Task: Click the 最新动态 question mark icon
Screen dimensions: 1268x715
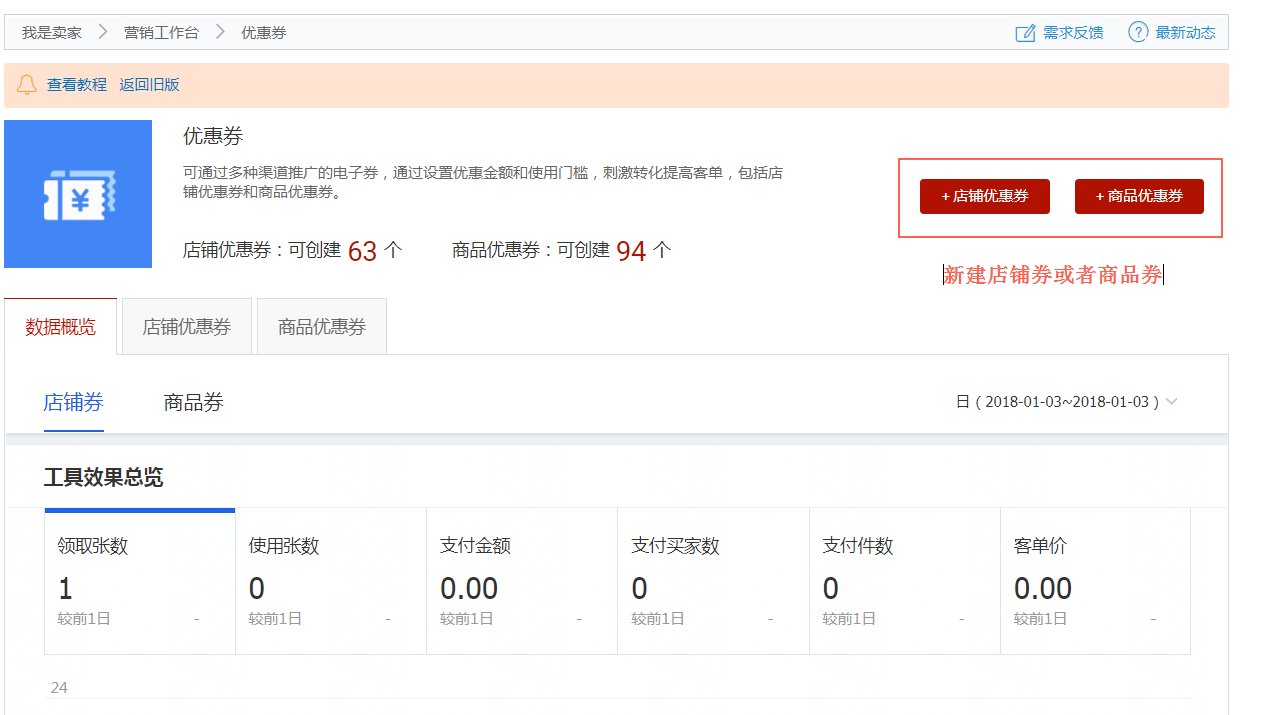Action: pos(1138,32)
